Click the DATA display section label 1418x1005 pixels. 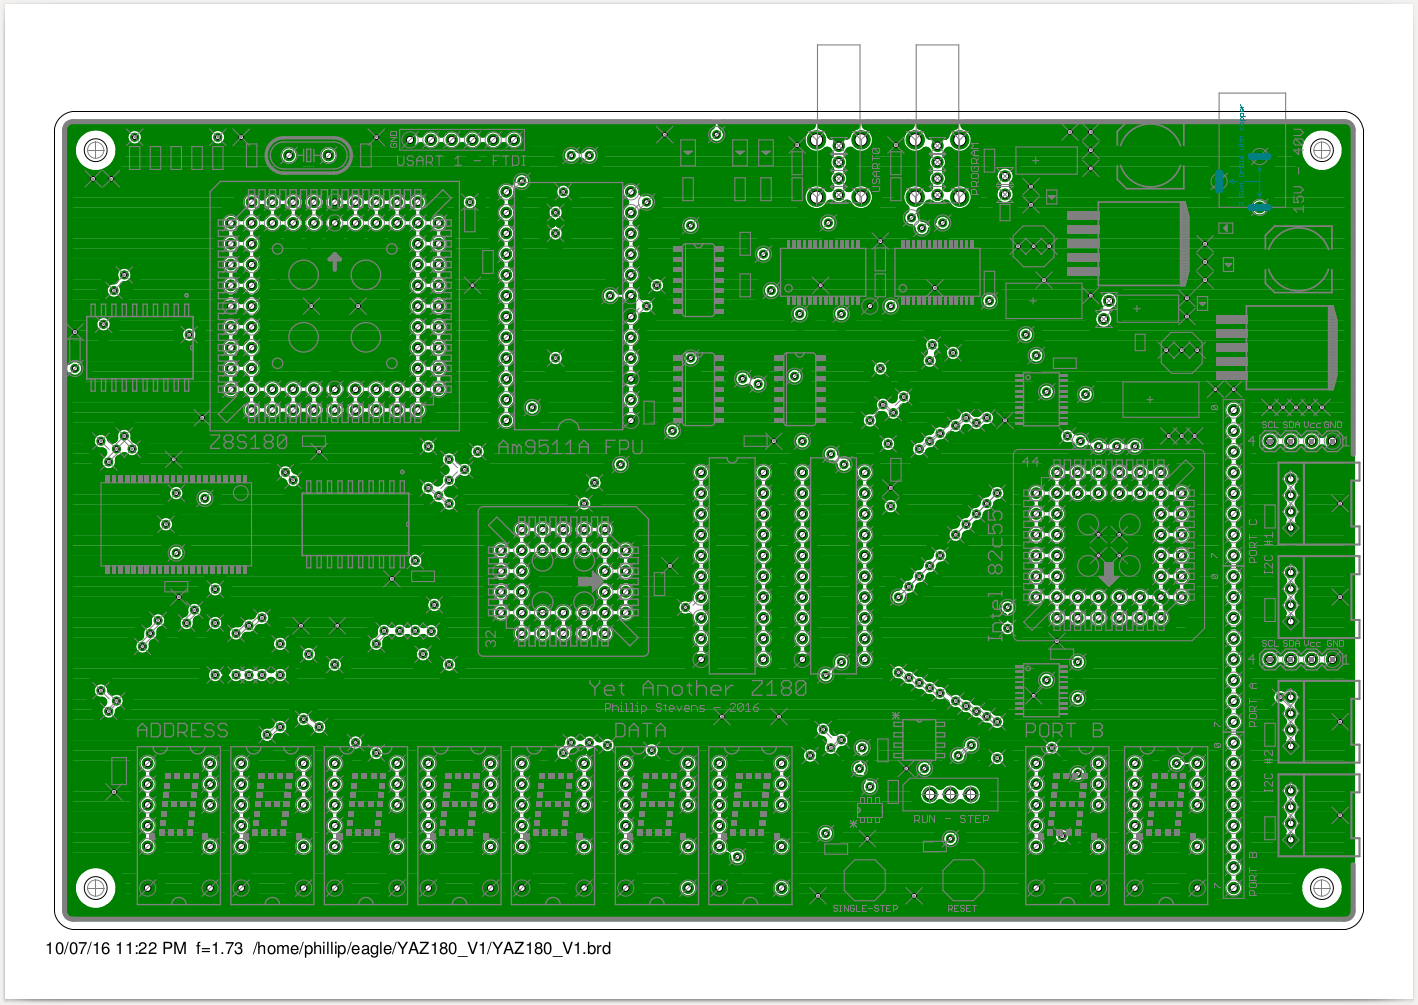pyautogui.click(x=640, y=730)
